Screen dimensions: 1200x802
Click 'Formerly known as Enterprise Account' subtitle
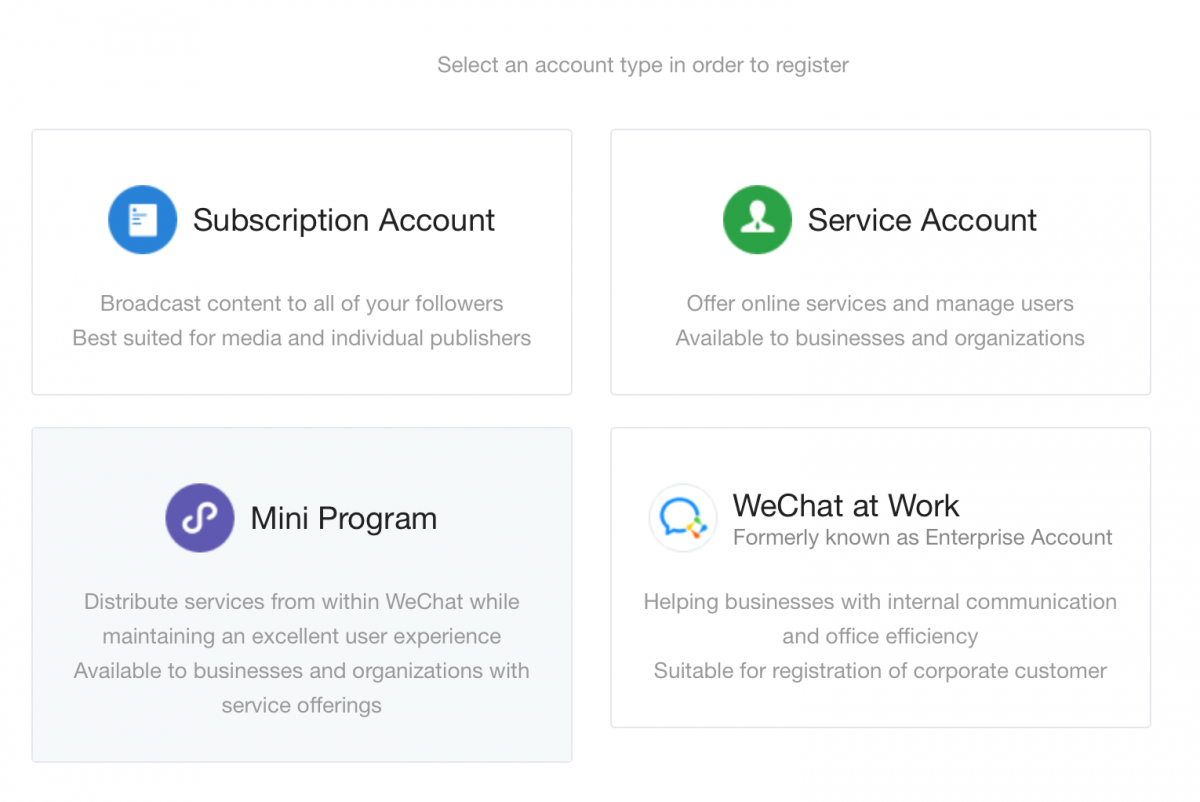click(x=922, y=538)
